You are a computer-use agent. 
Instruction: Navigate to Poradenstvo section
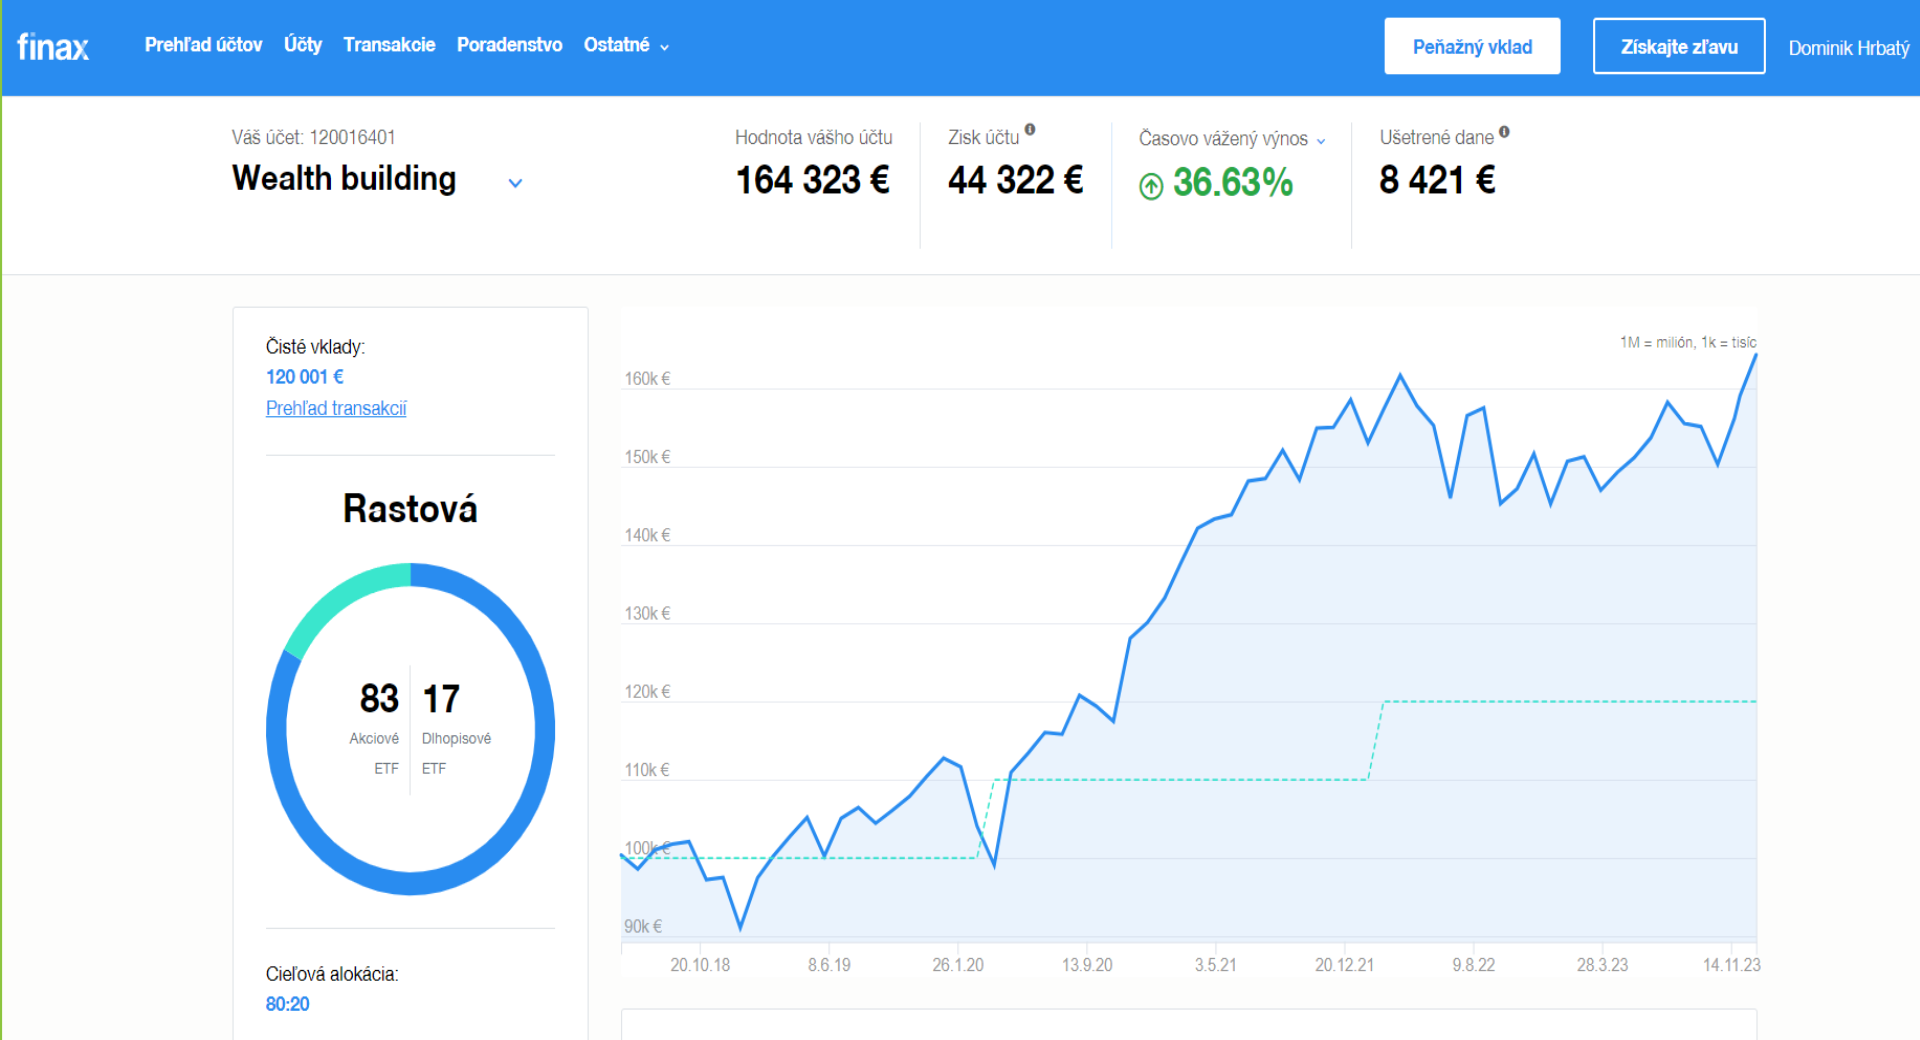pyautogui.click(x=509, y=45)
